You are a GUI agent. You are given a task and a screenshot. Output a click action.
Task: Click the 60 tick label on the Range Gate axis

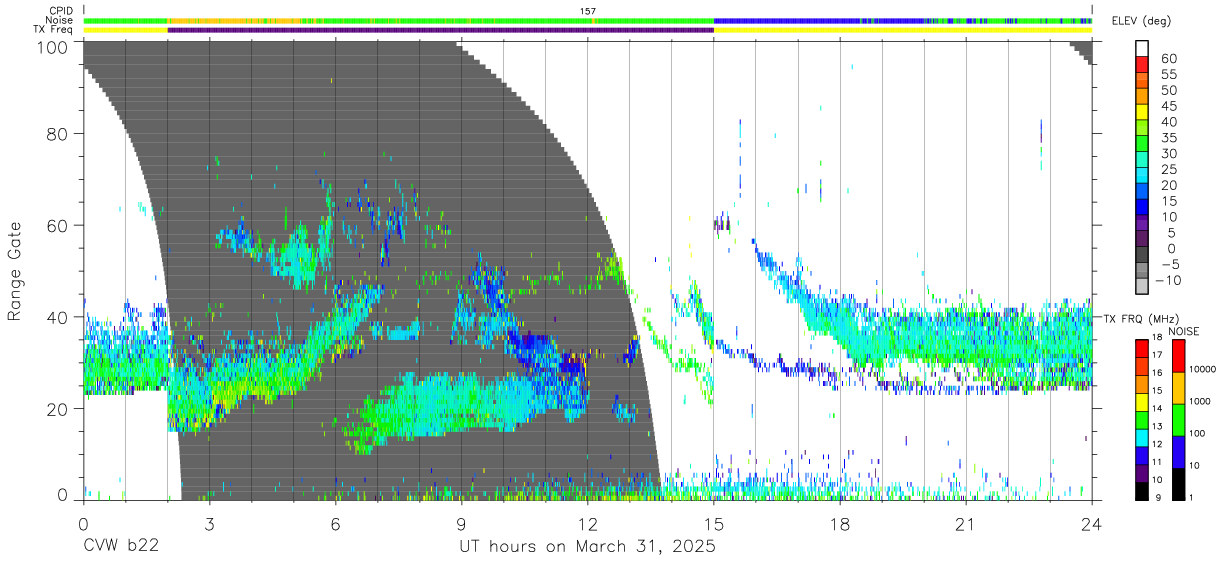tap(59, 226)
